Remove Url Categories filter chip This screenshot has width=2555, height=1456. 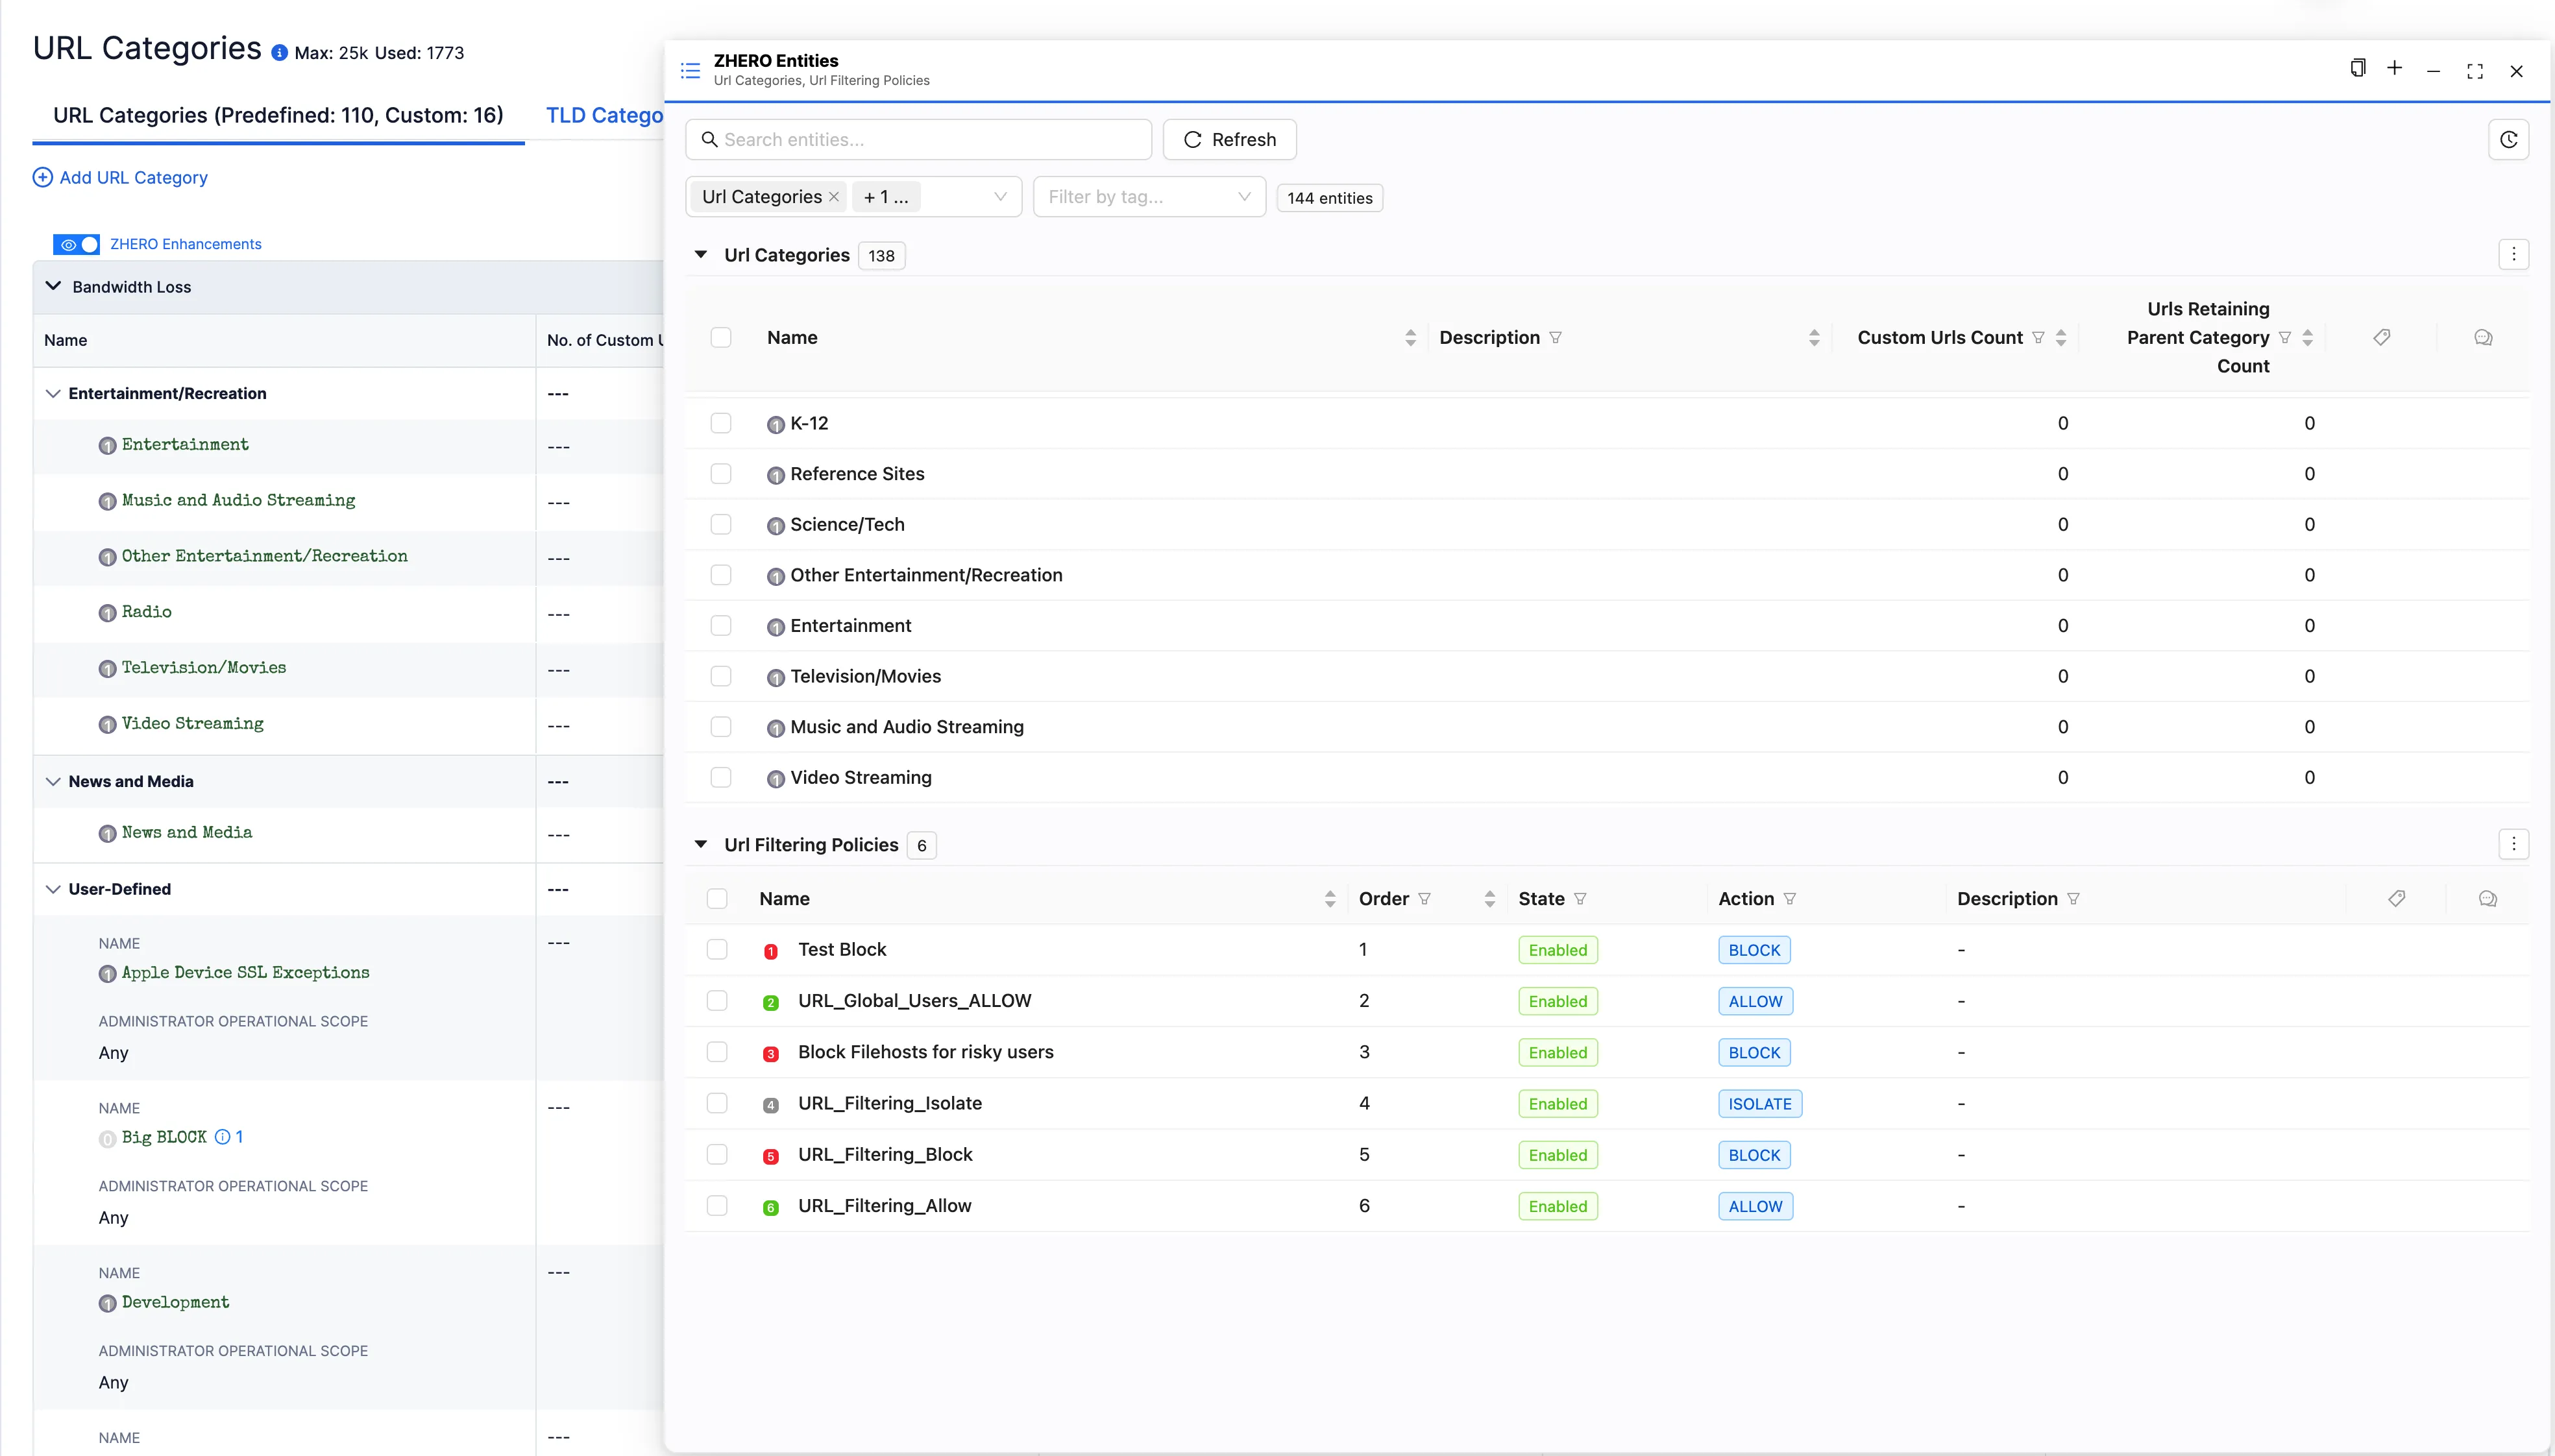pyautogui.click(x=833, y=197)
